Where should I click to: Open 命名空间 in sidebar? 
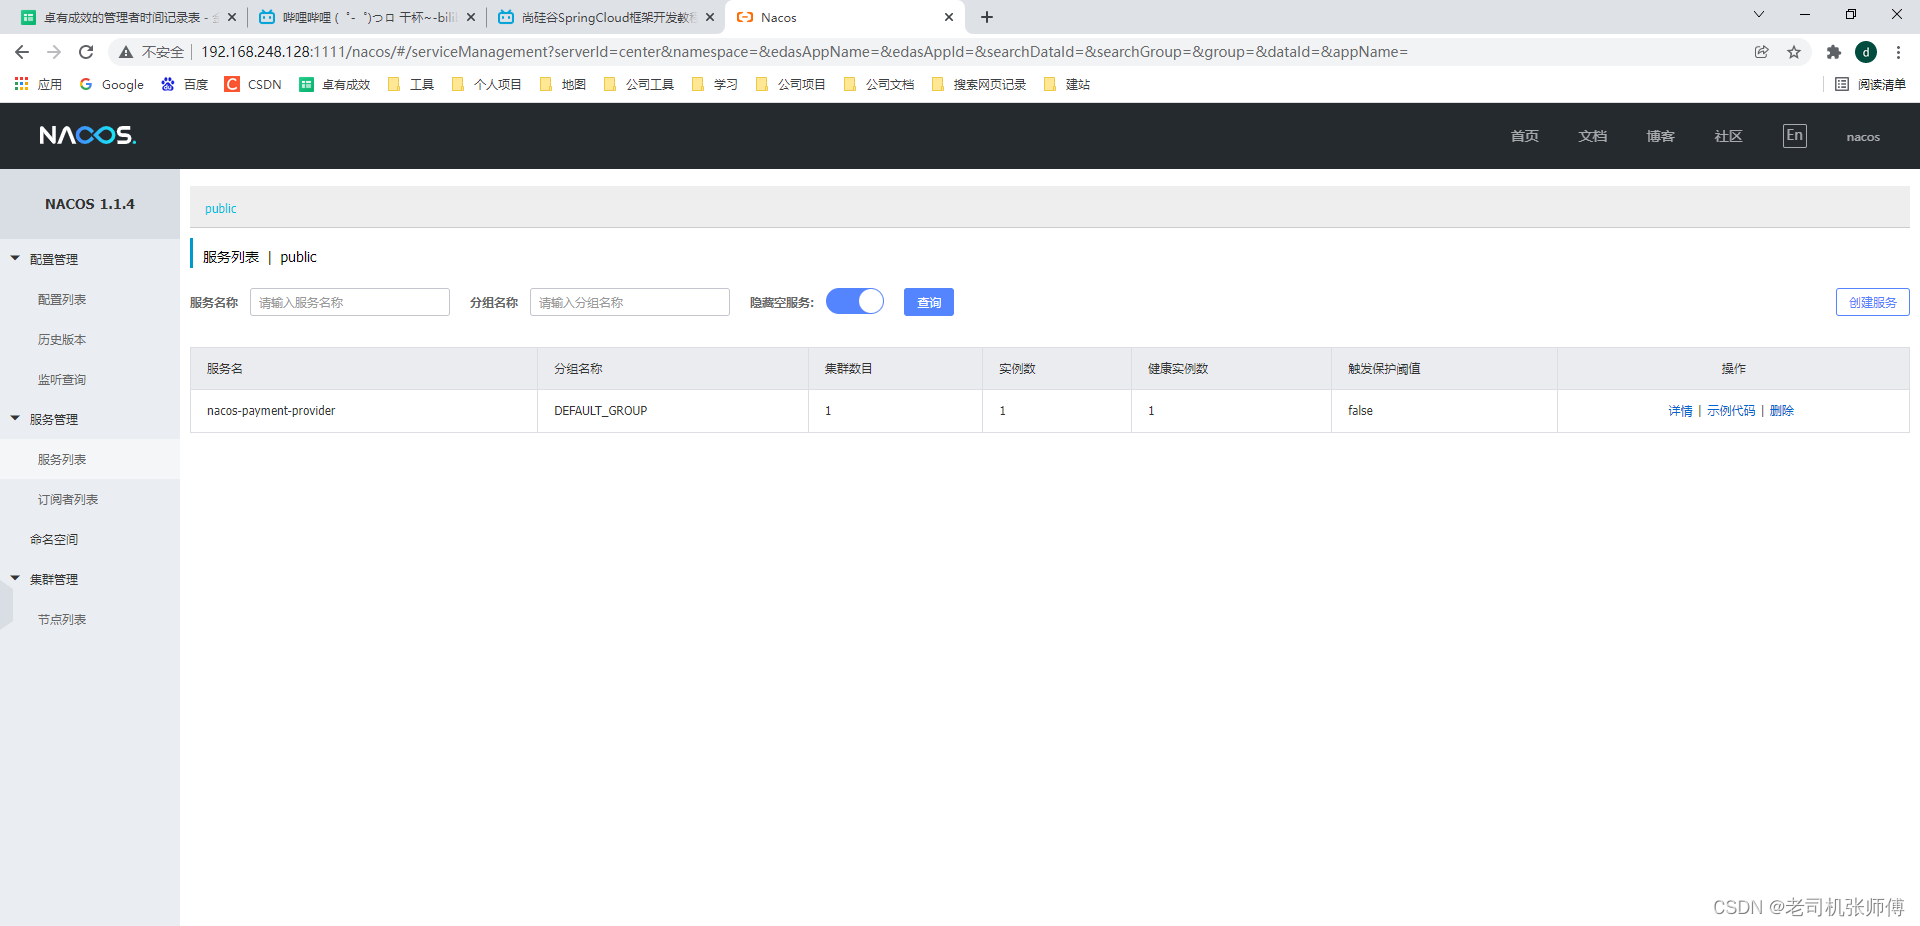[54, 539]
